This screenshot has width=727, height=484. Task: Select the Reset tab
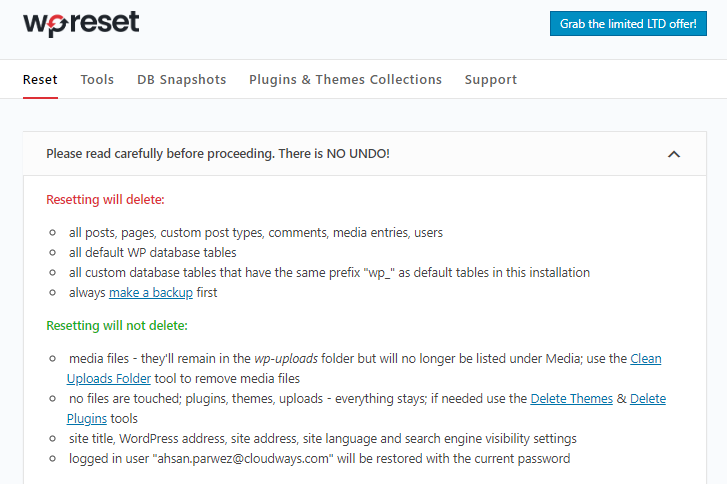40,80
